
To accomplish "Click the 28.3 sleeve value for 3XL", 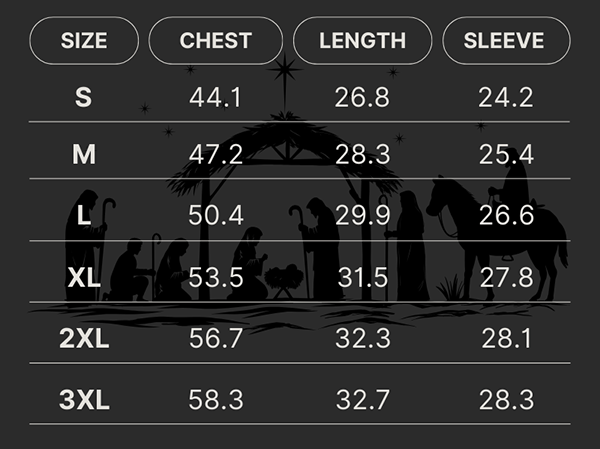I will [505, 401].
